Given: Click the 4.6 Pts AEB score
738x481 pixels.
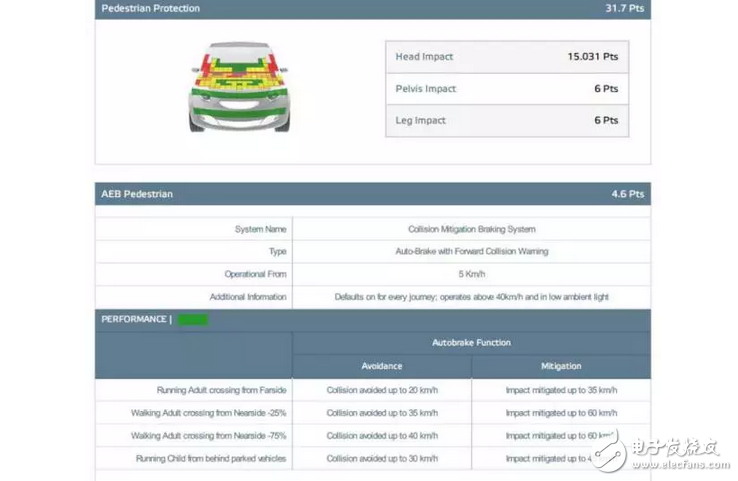Looking at the screenshot, I should click(628, 194).
